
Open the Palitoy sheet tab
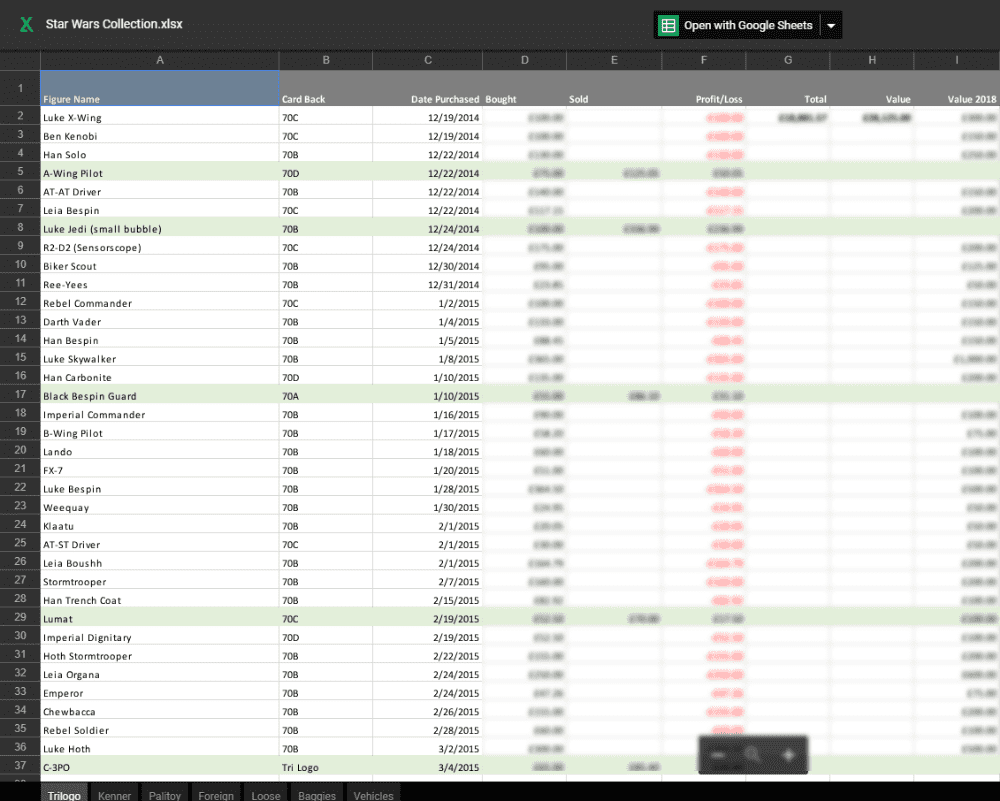point(165,795)
